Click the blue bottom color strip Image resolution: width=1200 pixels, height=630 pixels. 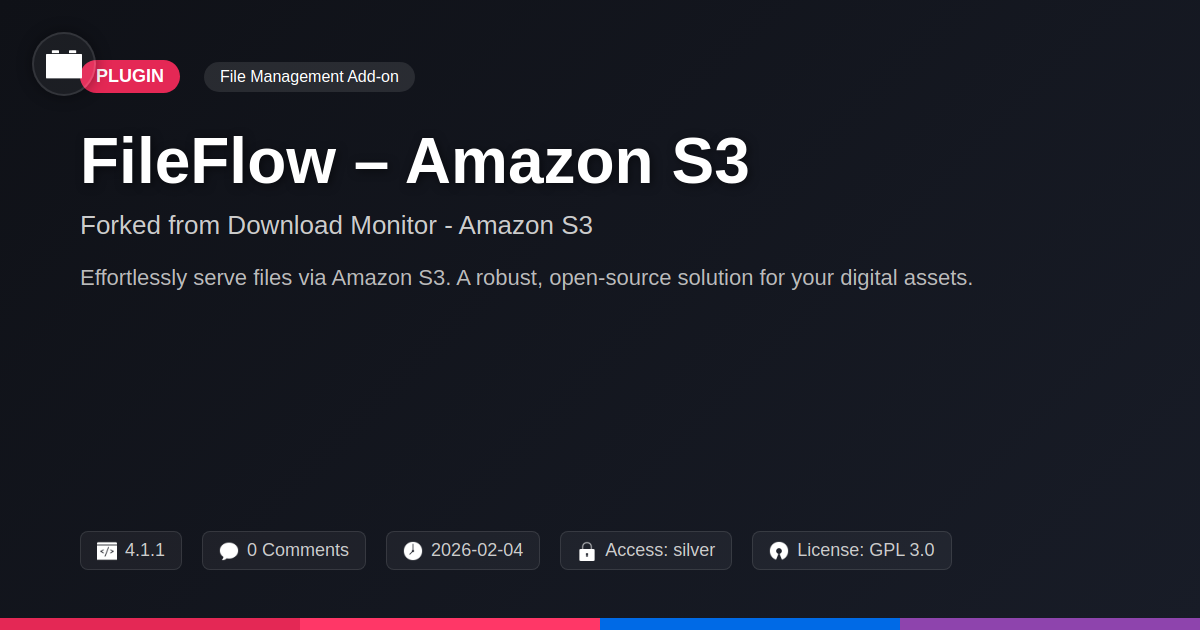(750, 623)
